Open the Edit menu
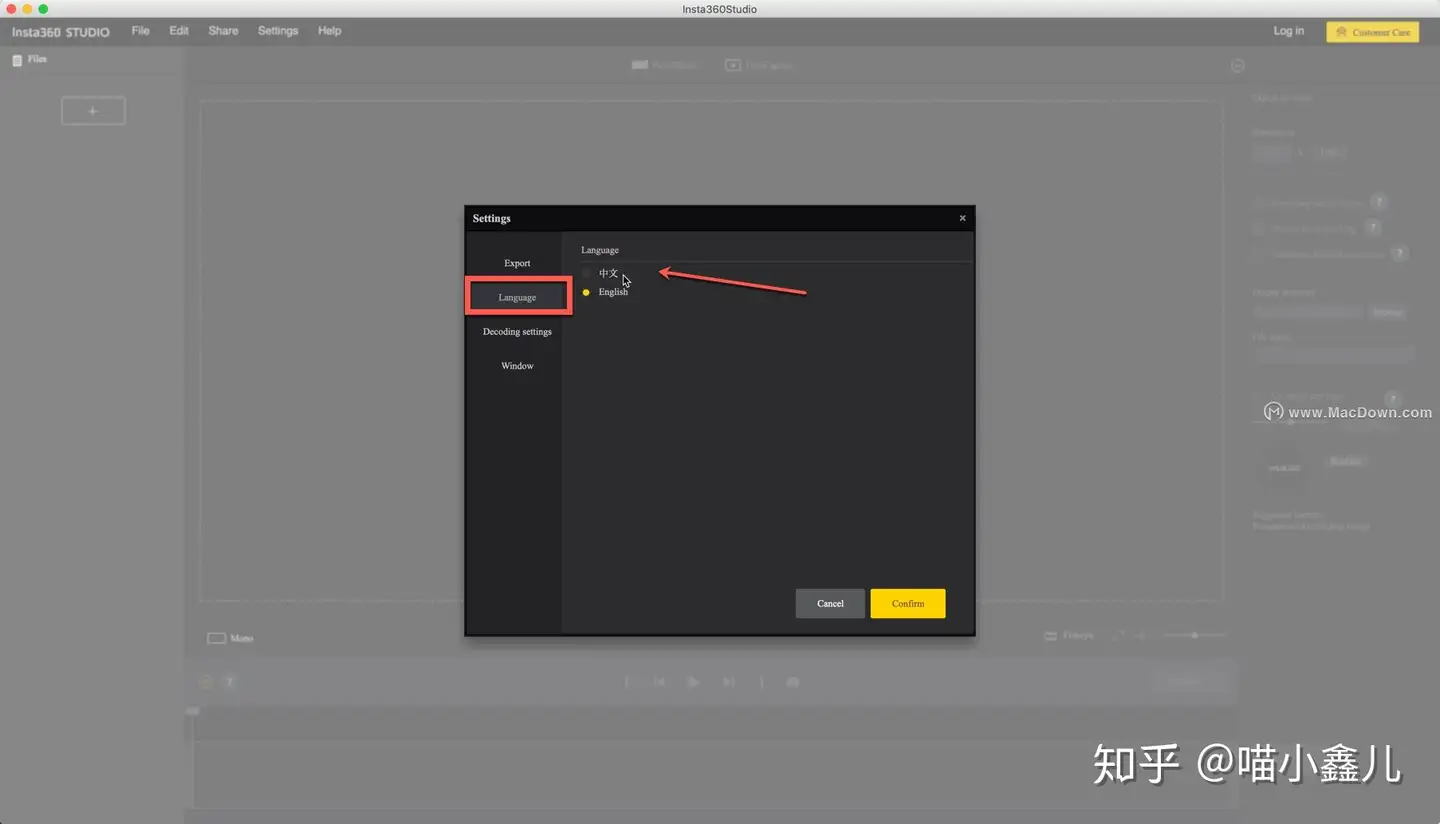Screen dimensions: 1440x824 (x=179, y=31)
